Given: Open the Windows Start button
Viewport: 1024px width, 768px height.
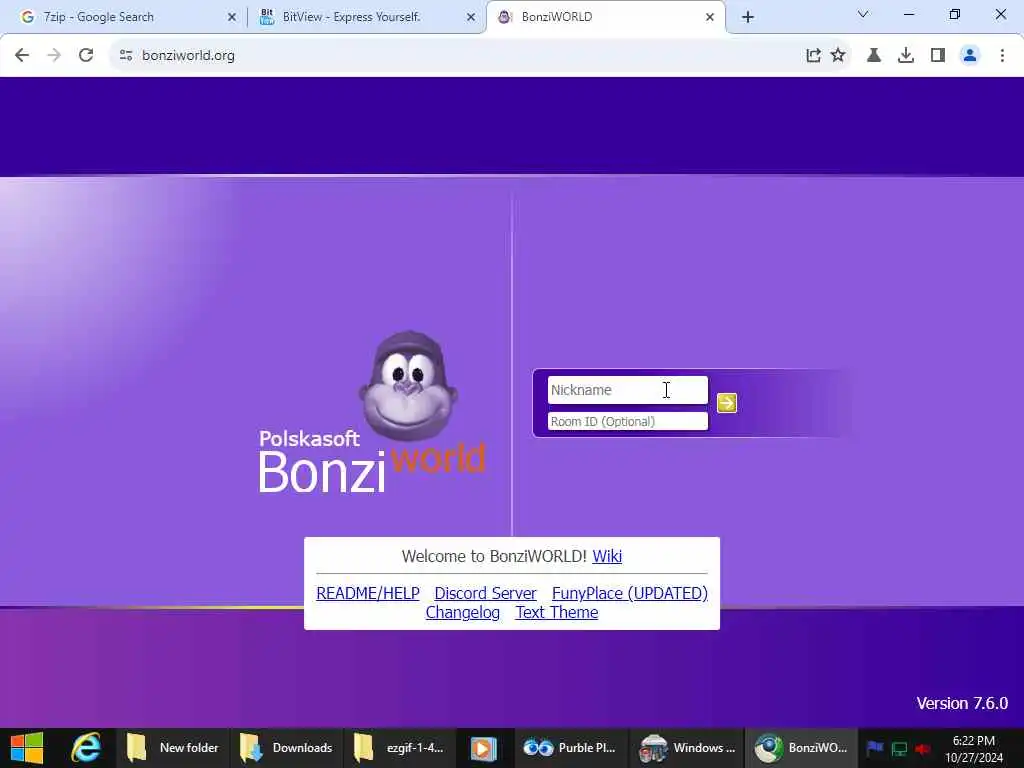Looking at the screenshot, I should pyautogui.click(x=27, y=748).
